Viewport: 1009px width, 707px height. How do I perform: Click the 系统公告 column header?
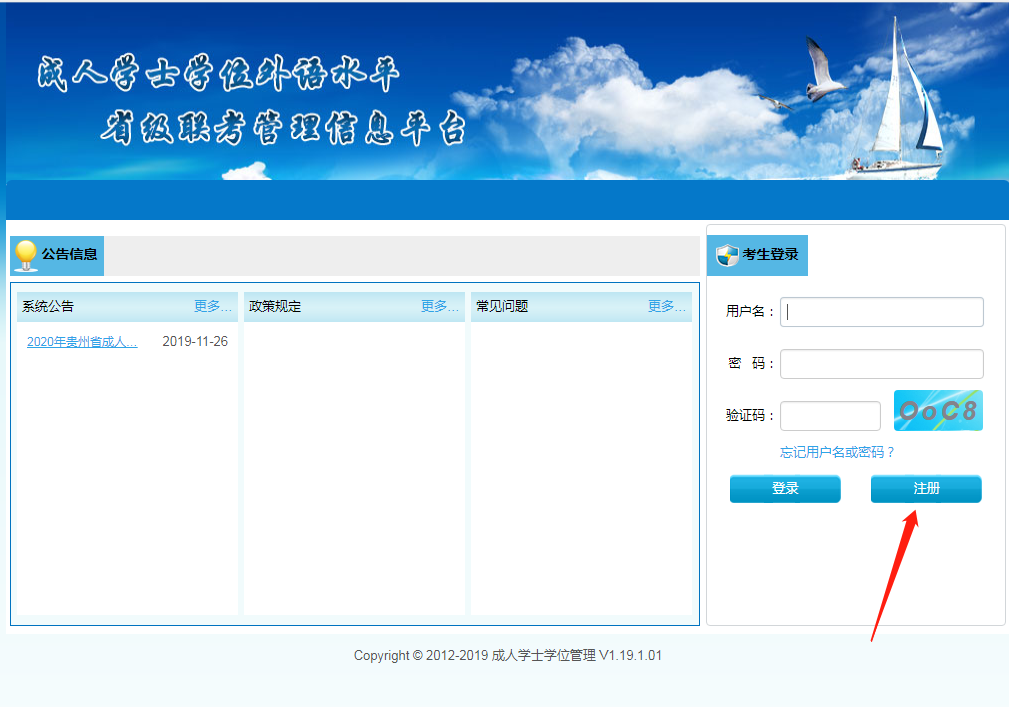click(48, 306)
